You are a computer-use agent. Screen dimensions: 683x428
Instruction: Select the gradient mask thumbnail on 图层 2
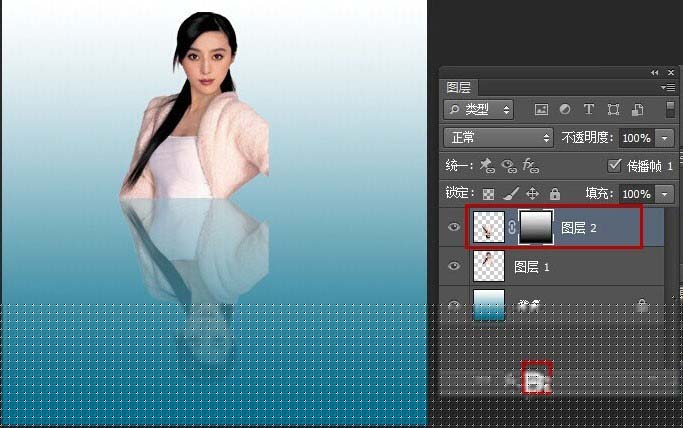pos(536,228)
